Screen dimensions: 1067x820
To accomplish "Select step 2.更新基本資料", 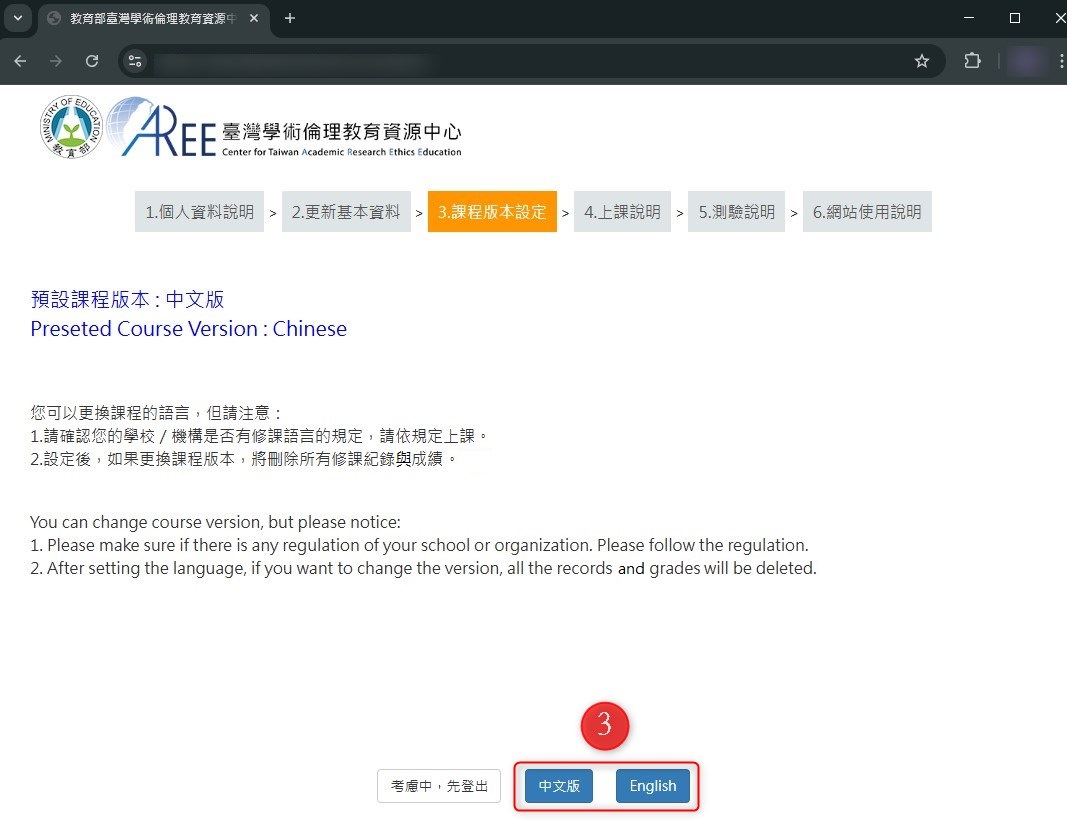I will (346, 212).
